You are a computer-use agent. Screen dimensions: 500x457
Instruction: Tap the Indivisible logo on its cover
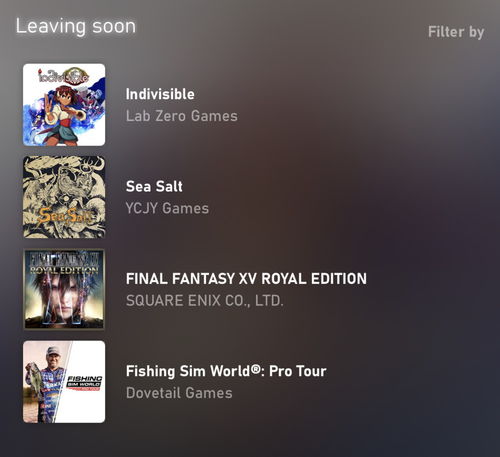tap(63, 76)
